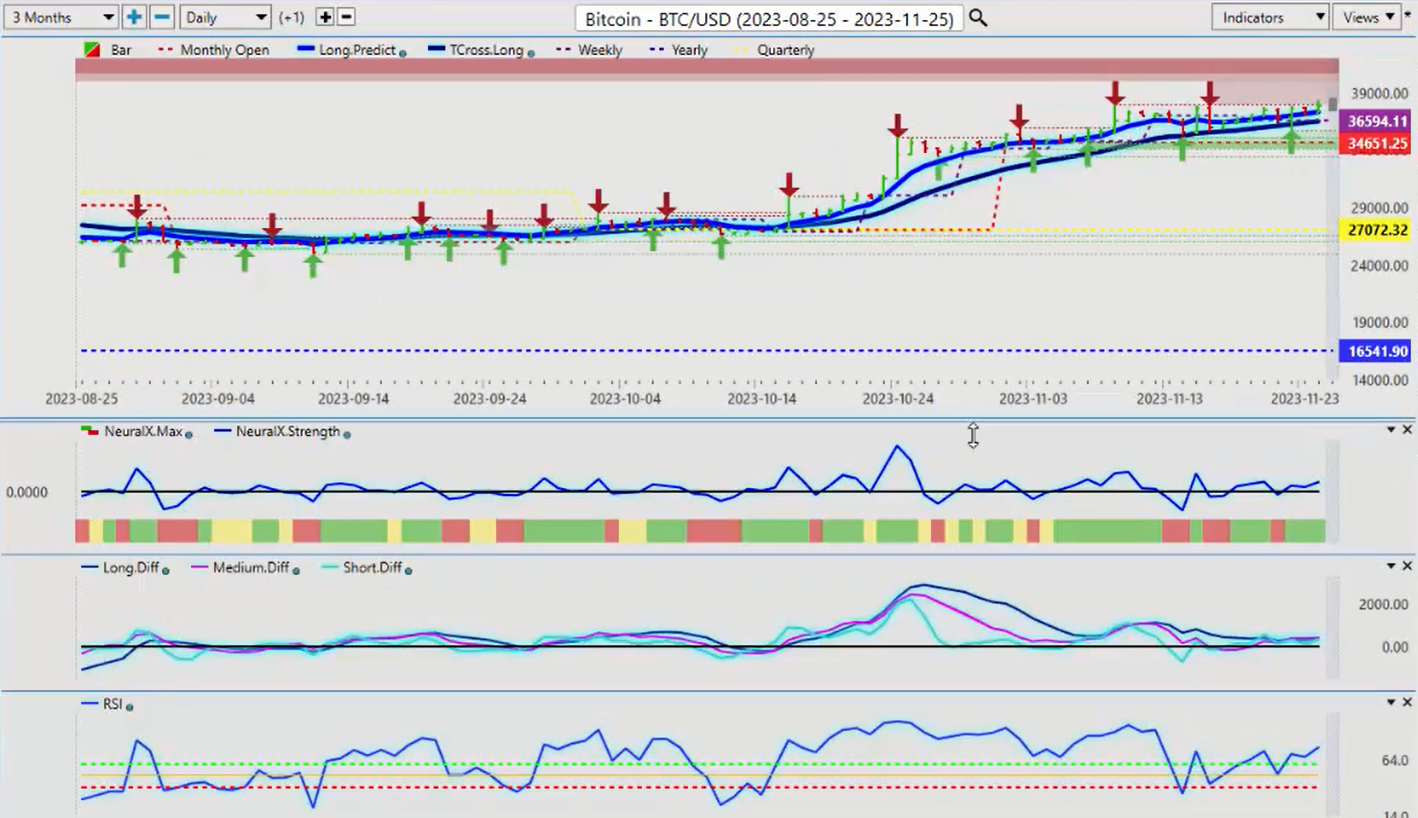Click the small gray price-axis scroll handle
1418x818 pixels.
pos(1333,103)
